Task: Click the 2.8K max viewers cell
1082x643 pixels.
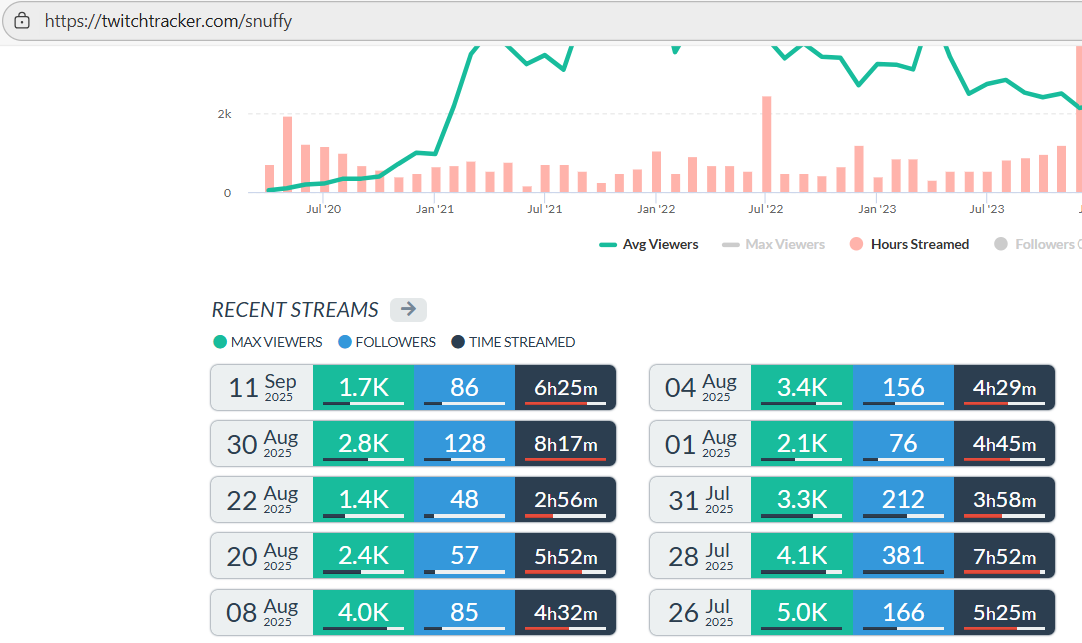Action: [x=363, y=444]
